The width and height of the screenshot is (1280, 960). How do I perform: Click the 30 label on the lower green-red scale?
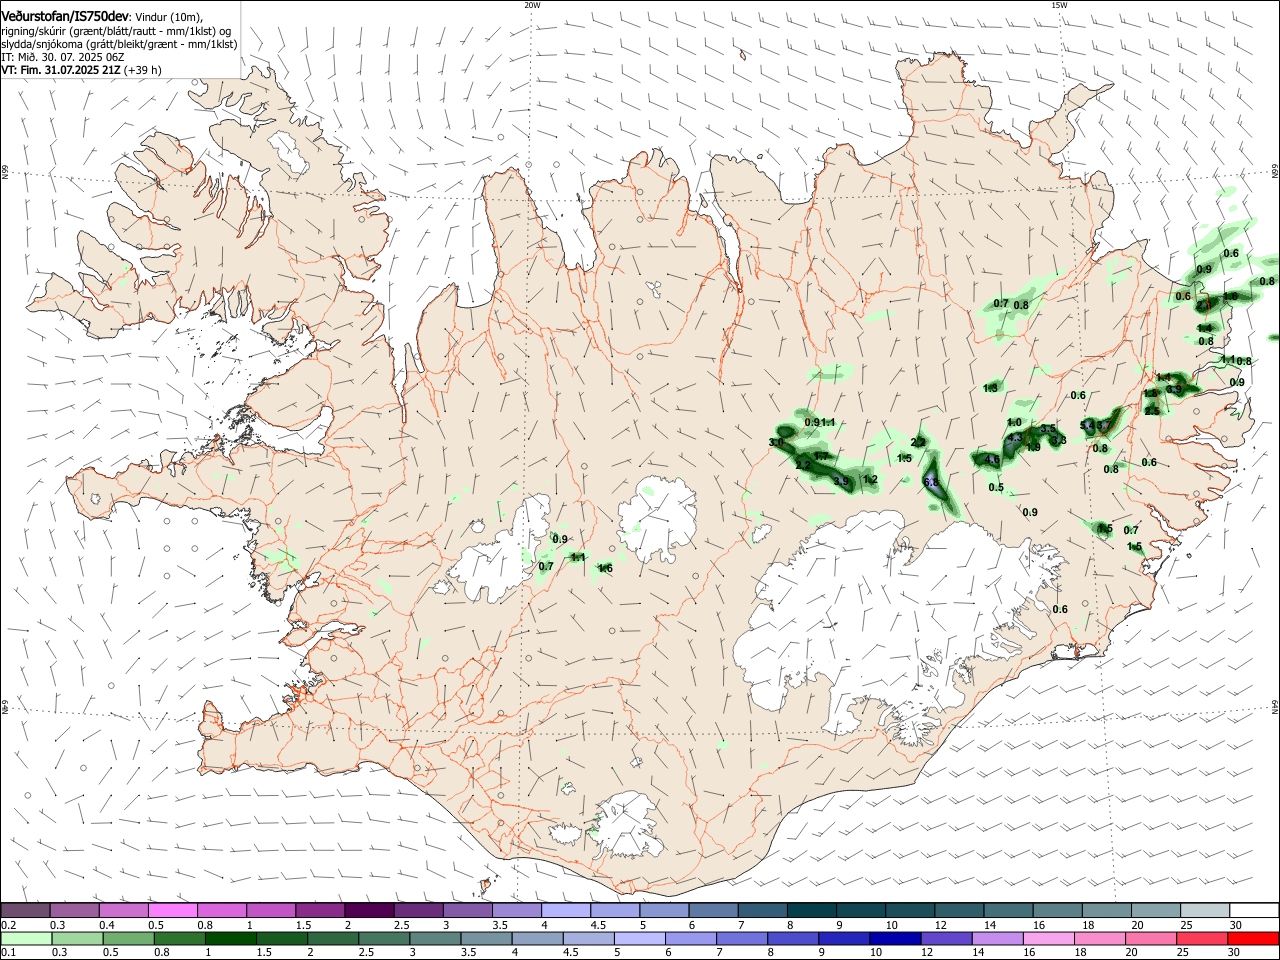[x=1235, y=953]
